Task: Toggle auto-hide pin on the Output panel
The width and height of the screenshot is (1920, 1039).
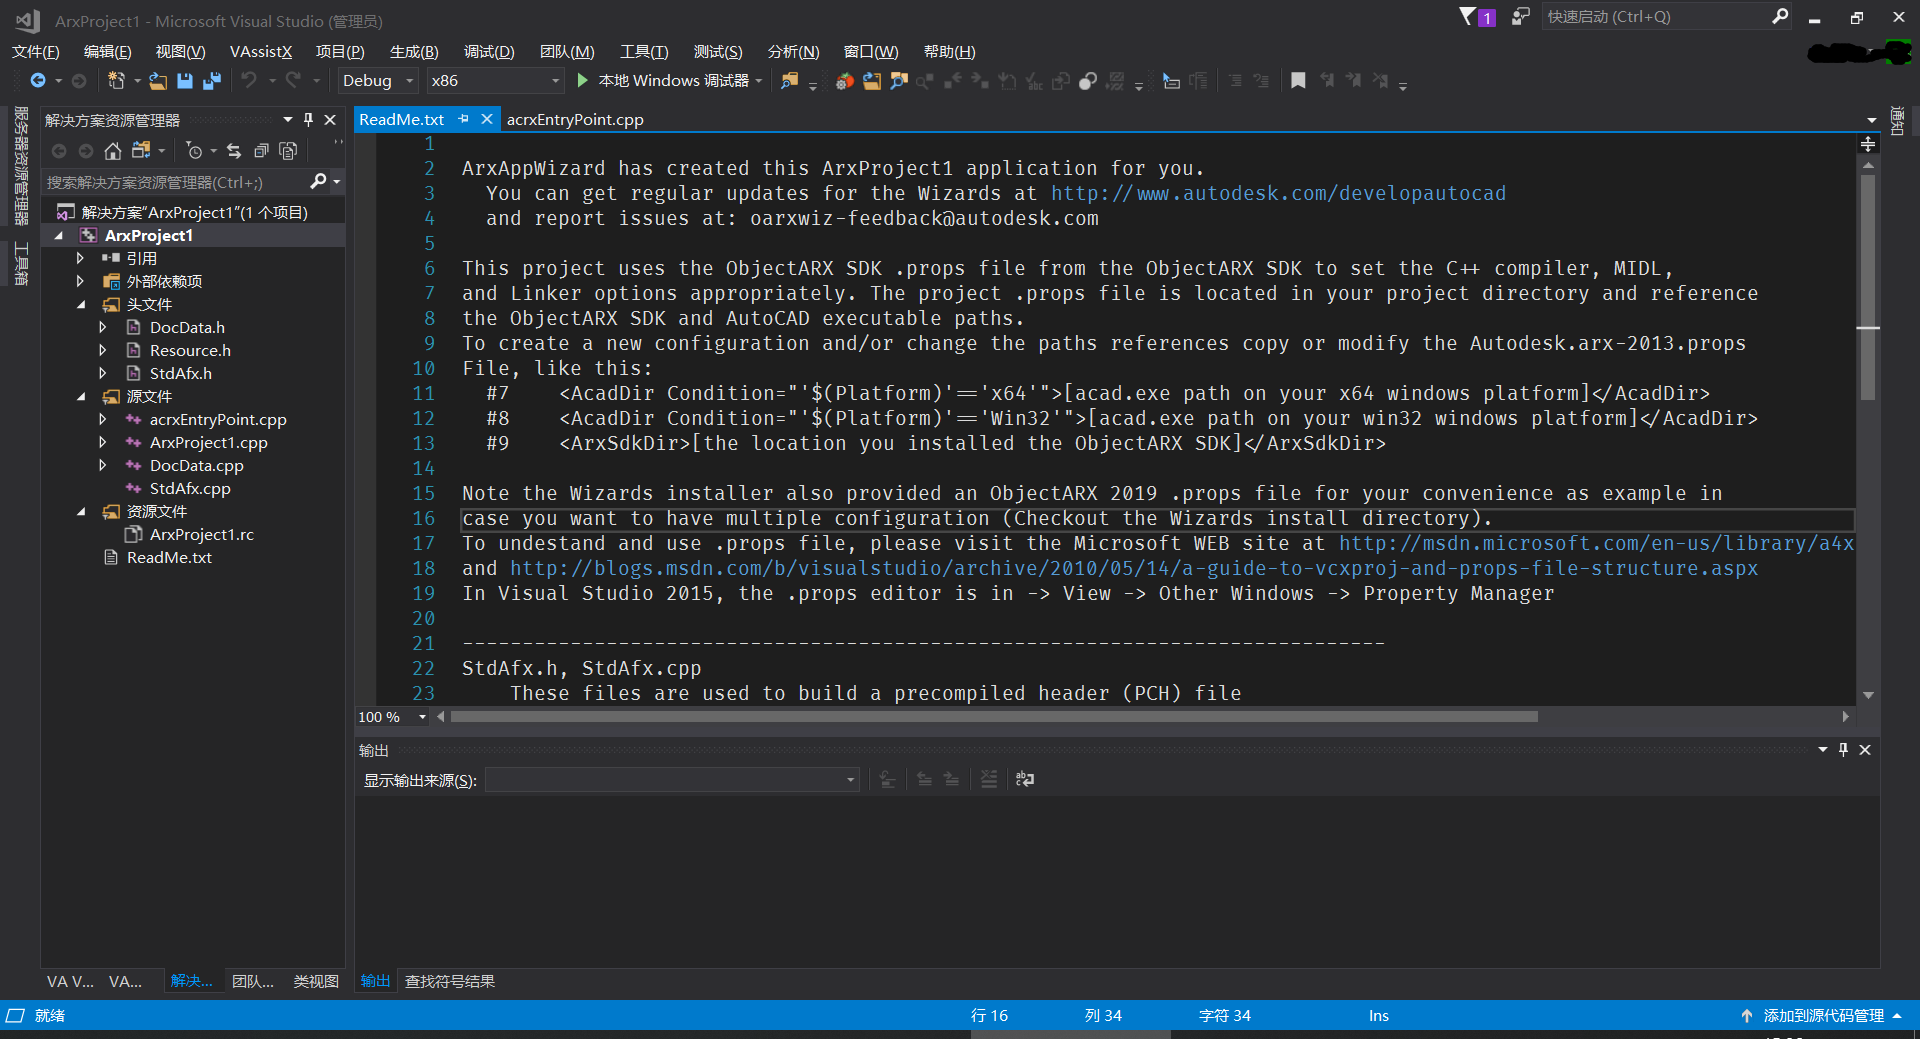Action: tap(1844, 749)
